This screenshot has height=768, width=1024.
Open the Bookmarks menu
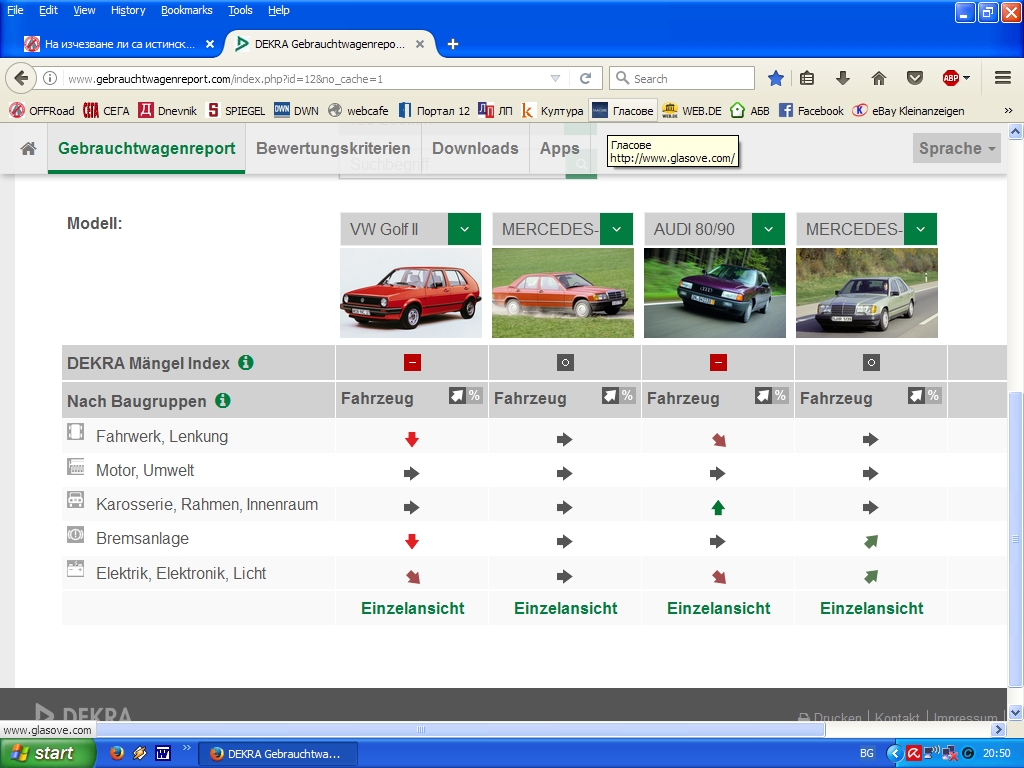point(186,10)
